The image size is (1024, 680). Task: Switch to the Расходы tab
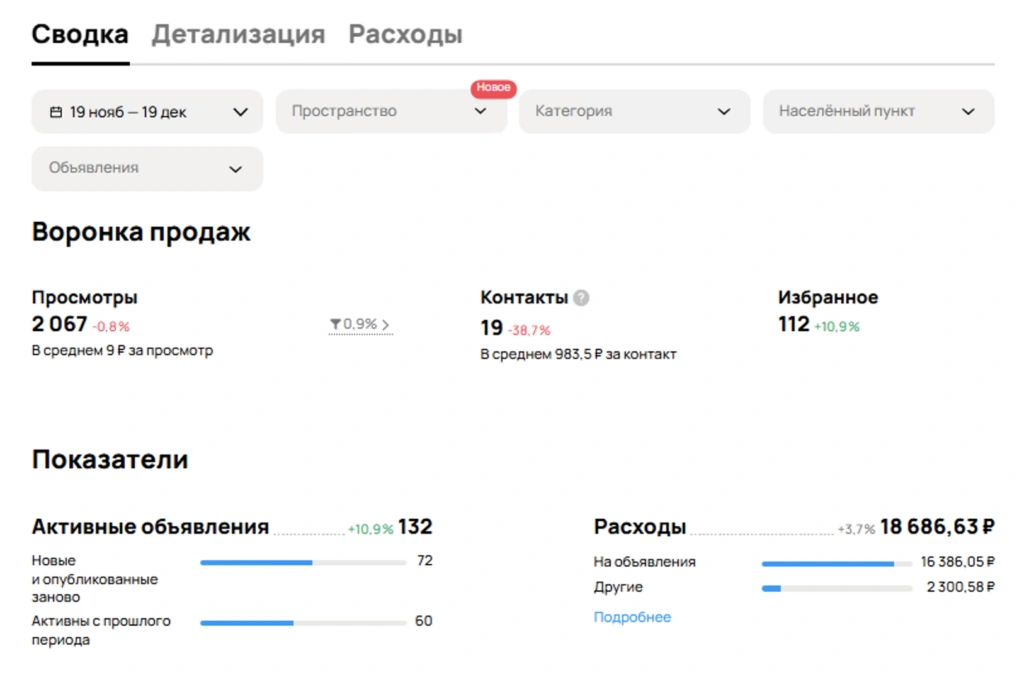[x=406, y=34]
